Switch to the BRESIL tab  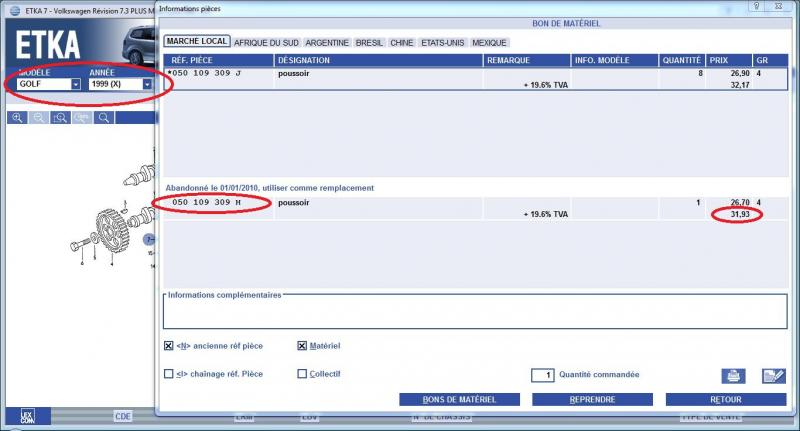[369, 43]
